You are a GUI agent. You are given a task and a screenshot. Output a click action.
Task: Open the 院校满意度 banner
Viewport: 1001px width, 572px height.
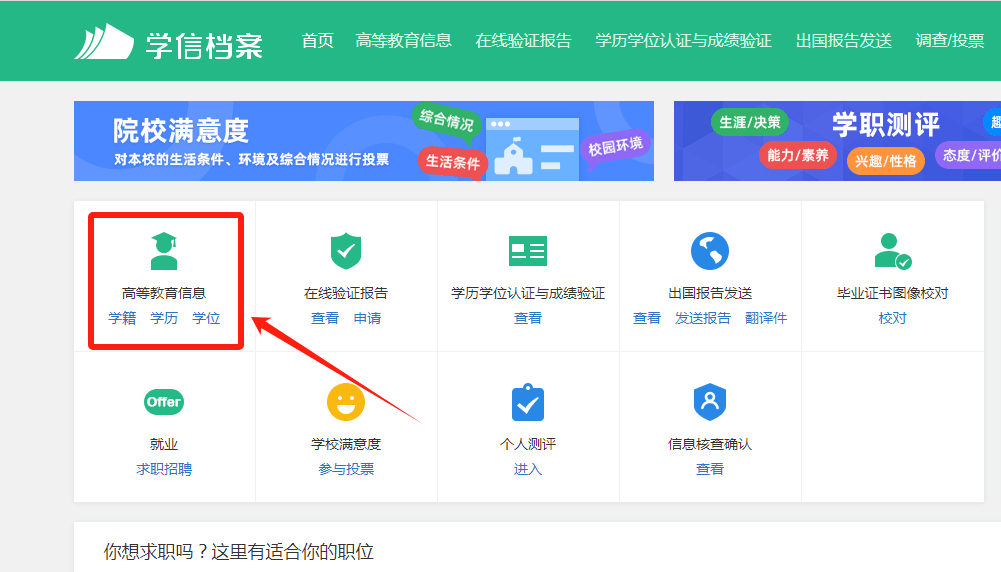tap(364, 141)
